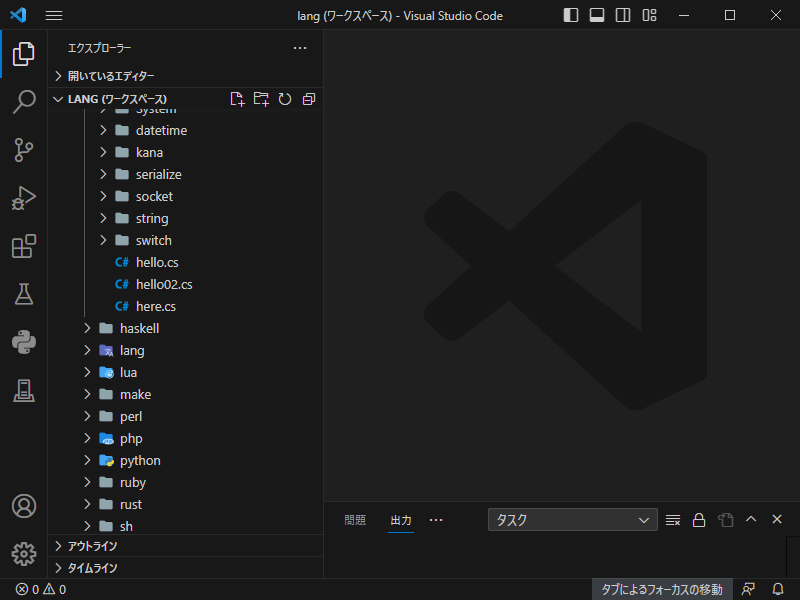Clear the output panel

(x=672, y=520)
